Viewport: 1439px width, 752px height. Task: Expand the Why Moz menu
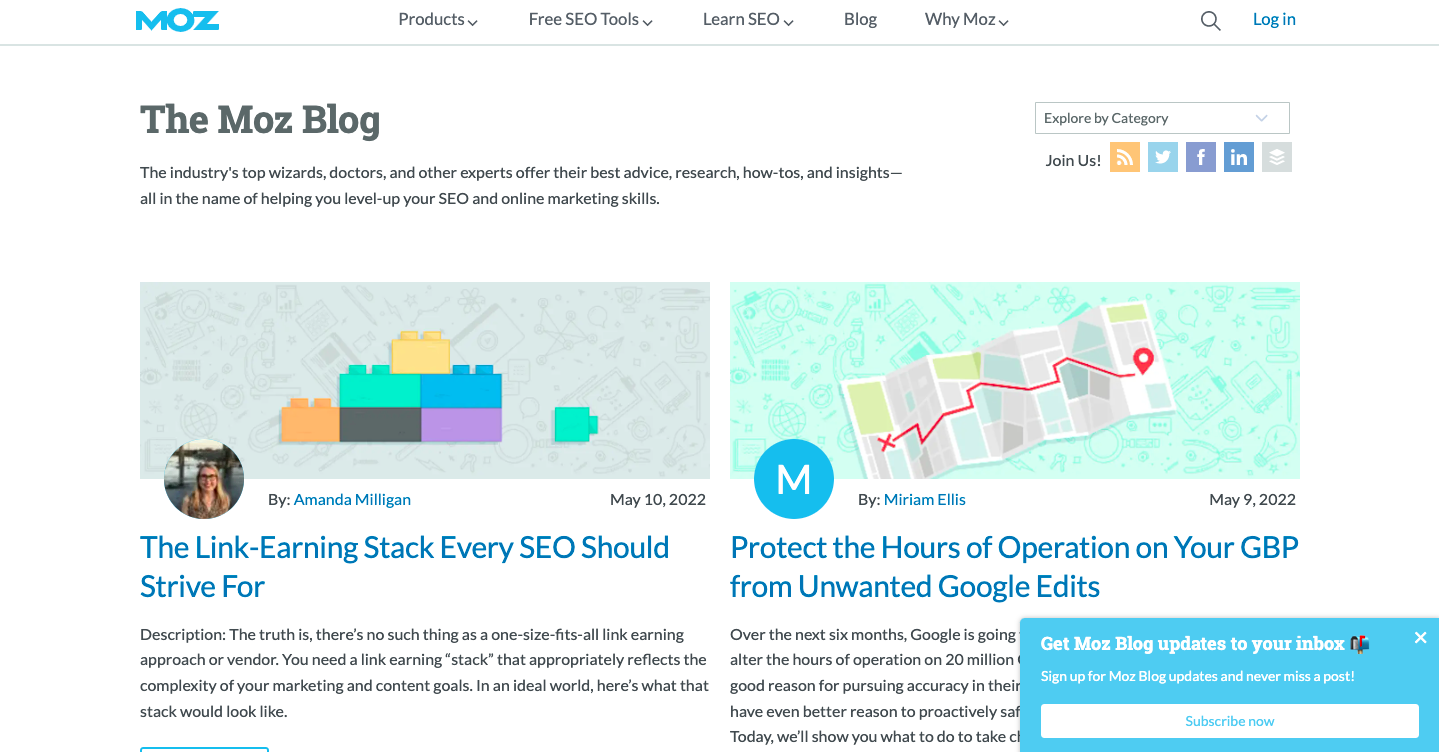967,20
